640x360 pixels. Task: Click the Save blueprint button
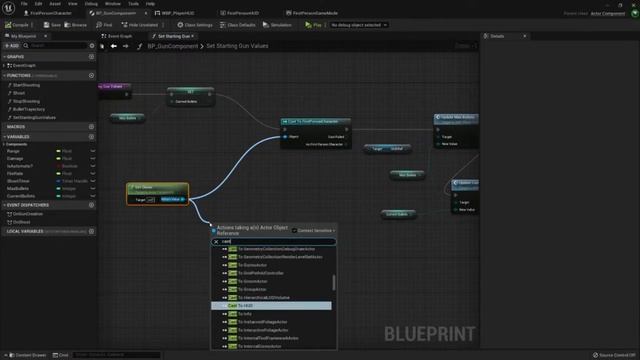click(52, 25)
